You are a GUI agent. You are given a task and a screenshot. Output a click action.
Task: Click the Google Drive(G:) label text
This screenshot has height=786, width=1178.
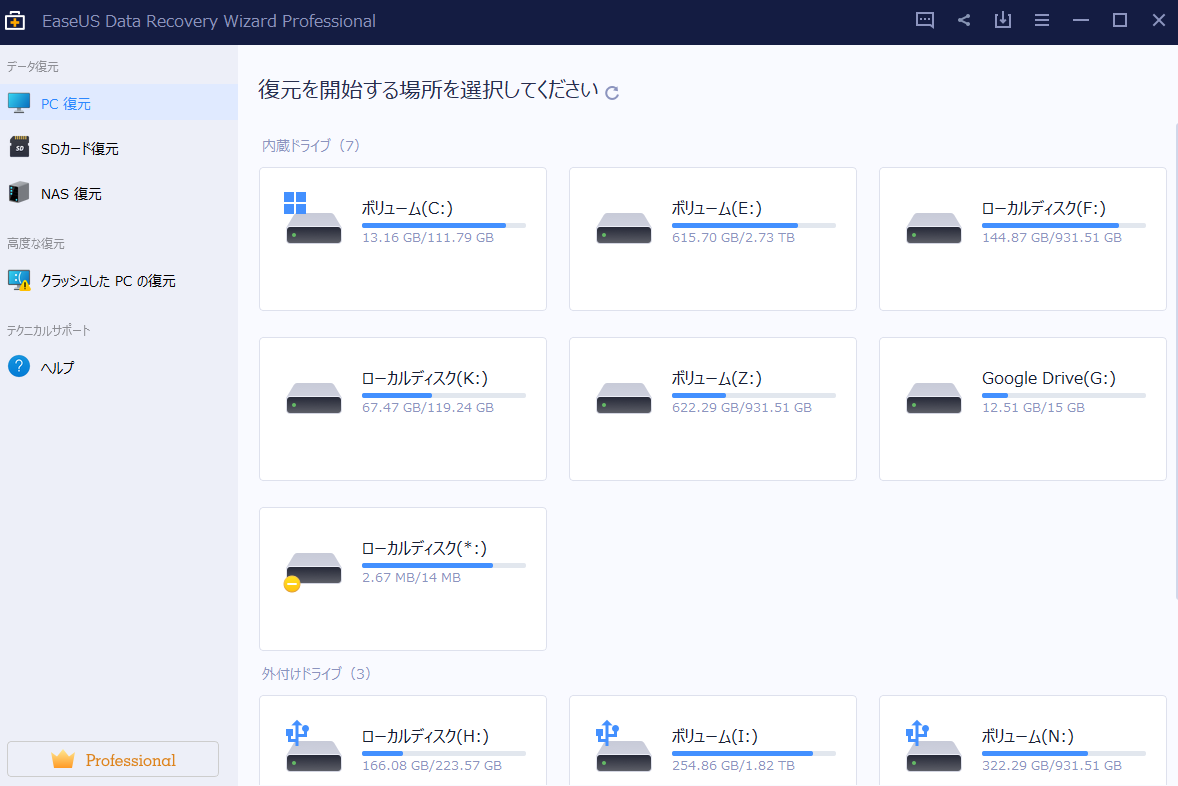[x=1049, y=378]
